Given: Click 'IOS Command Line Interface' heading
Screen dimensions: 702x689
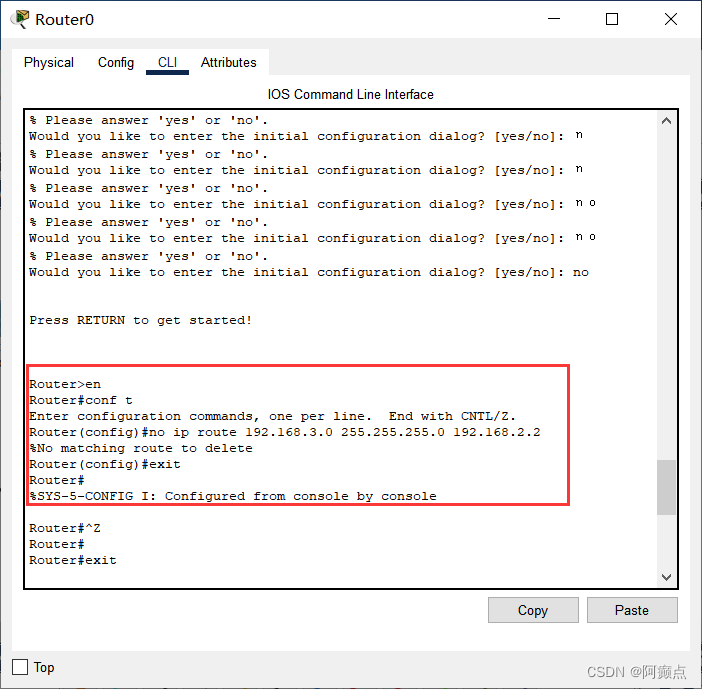Looking at the screenshot, I should point(351,94).
